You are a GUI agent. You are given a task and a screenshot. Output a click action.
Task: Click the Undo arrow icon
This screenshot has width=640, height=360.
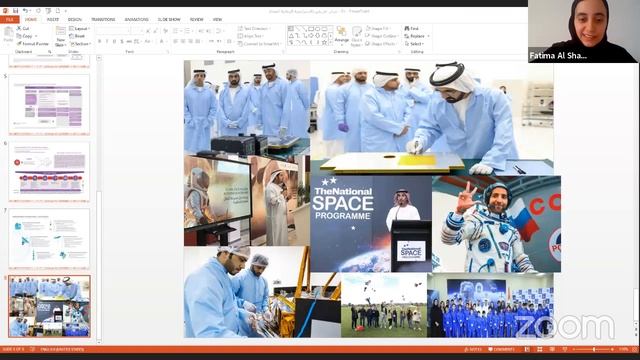(x=25, y=11)
